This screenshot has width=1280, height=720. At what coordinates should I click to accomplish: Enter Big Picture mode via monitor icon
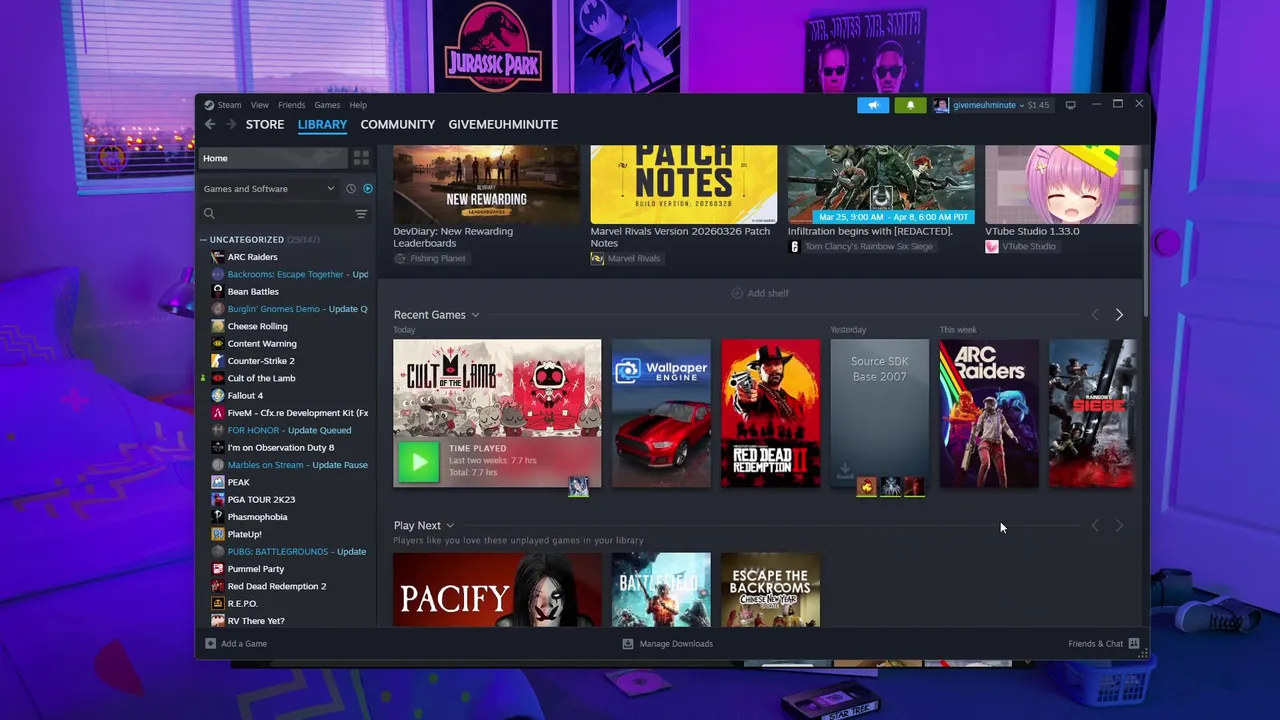(x=1070, y=105)
